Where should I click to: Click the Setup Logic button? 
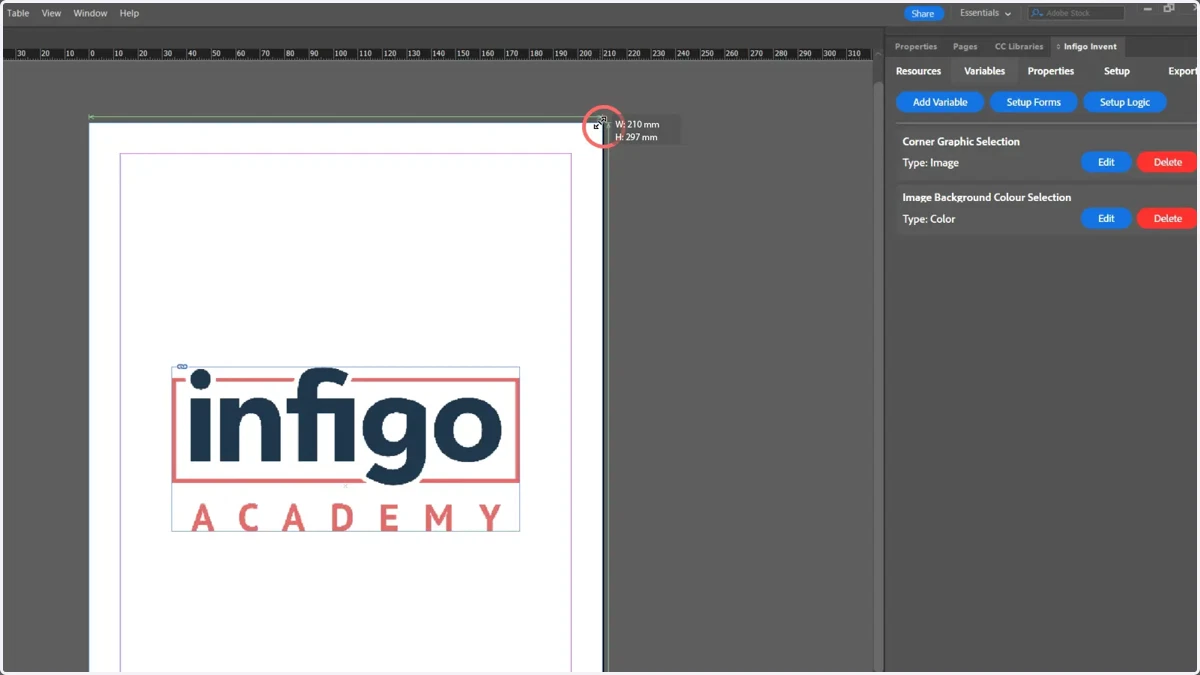(1125, 102)
